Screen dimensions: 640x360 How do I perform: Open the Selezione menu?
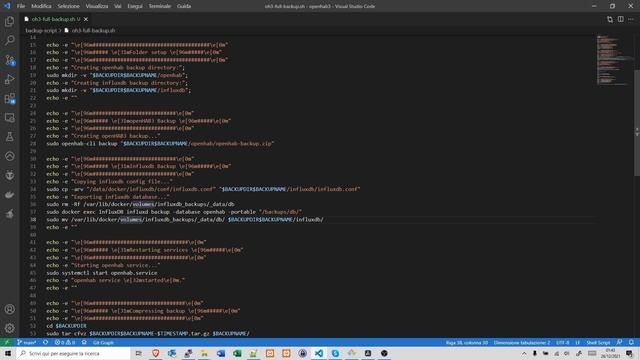tap(68, 6)
